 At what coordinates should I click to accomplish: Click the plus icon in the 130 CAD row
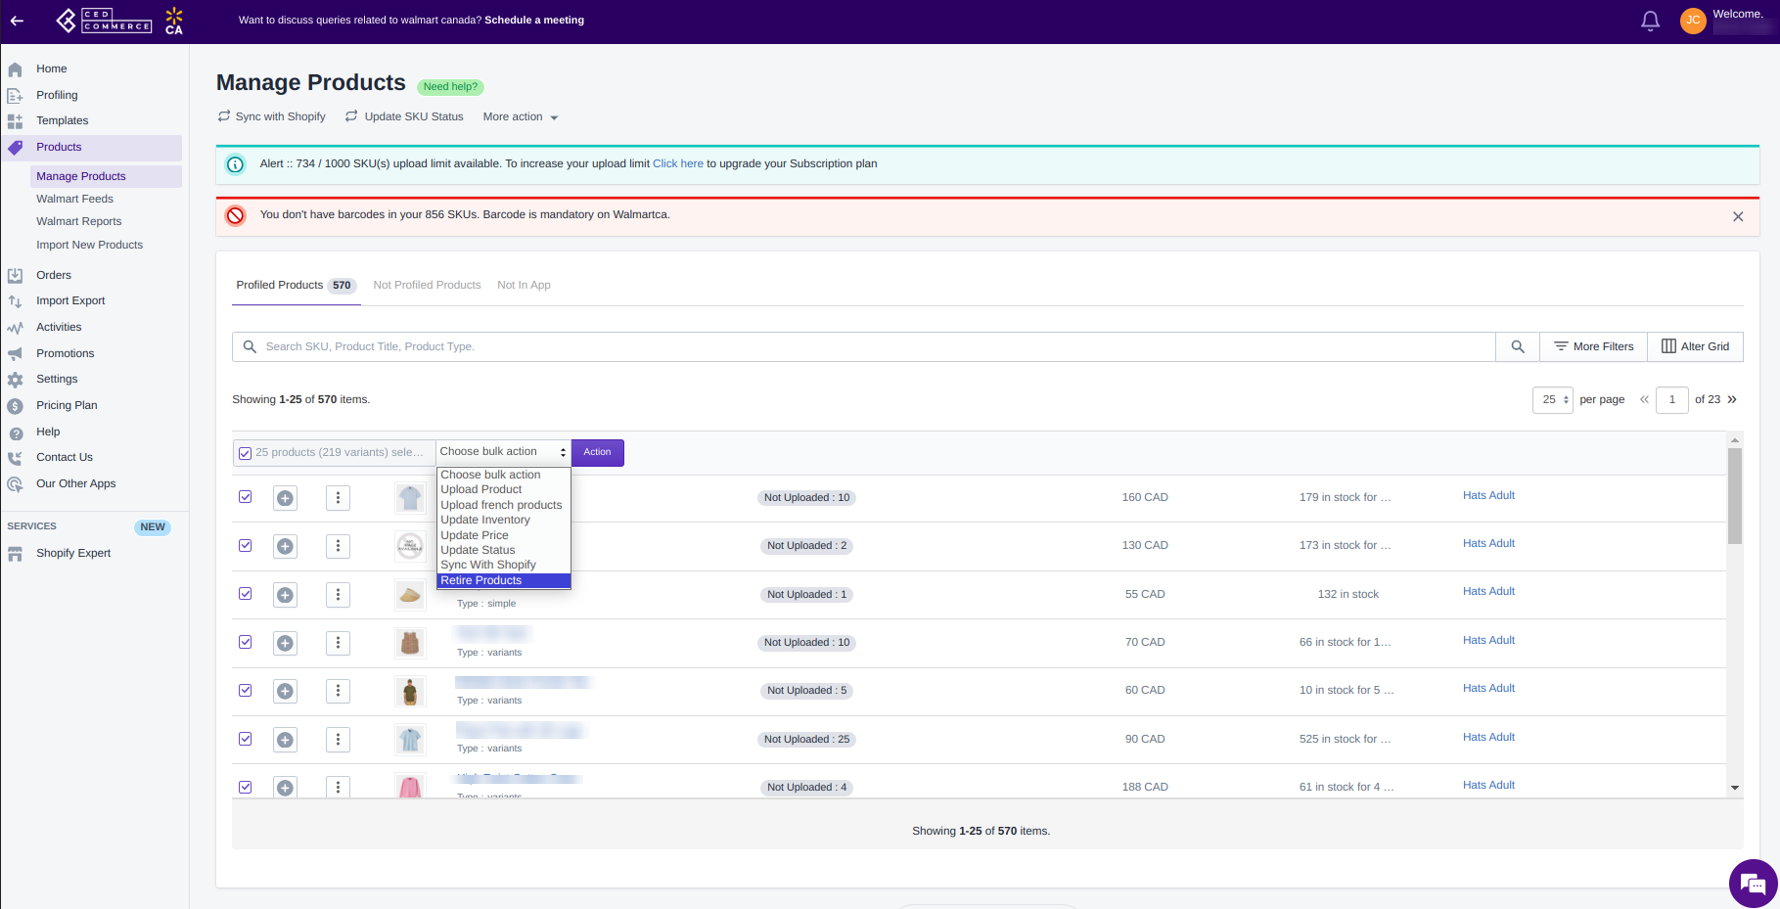[285, 546]
